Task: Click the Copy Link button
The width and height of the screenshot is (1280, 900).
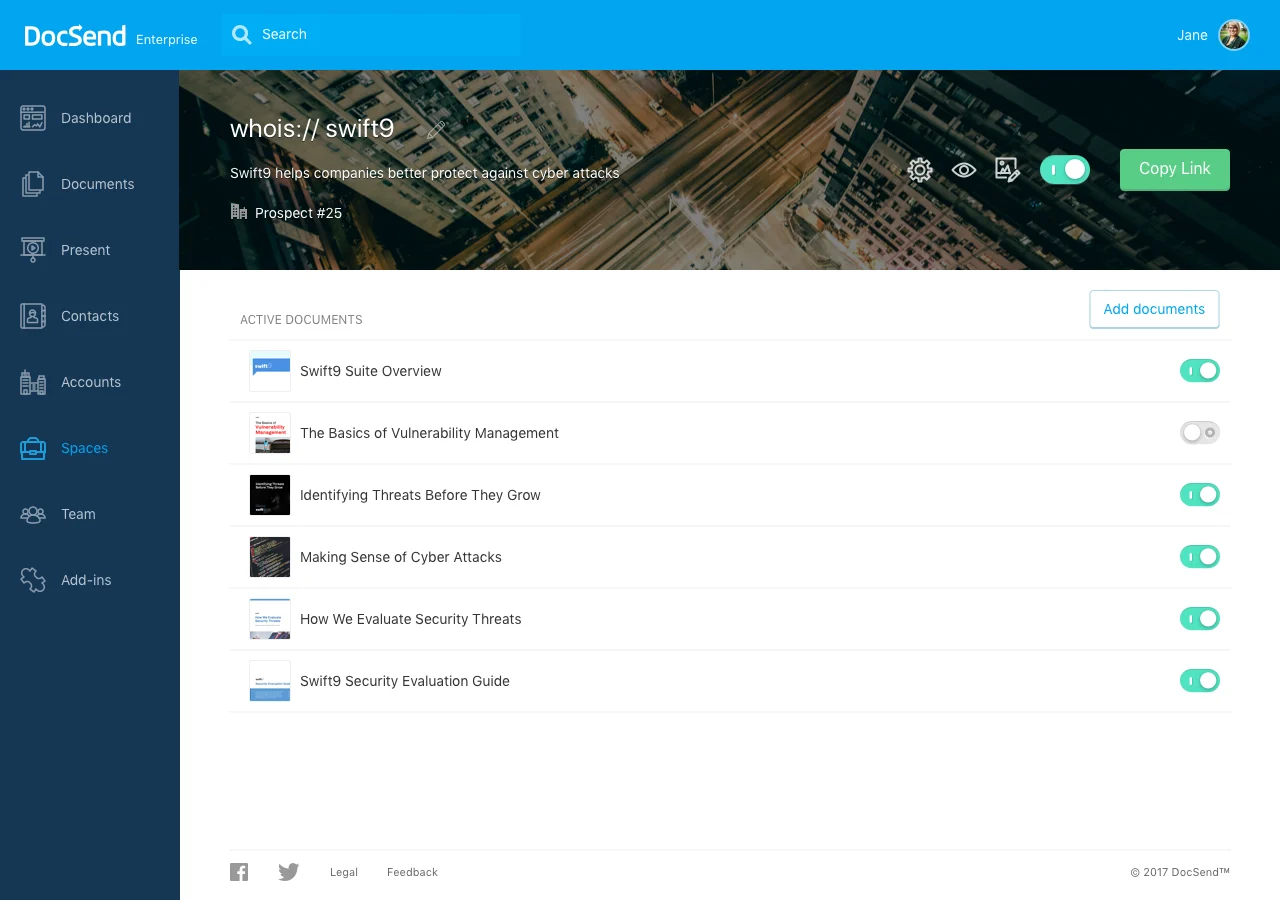Action: point(1175,170)
